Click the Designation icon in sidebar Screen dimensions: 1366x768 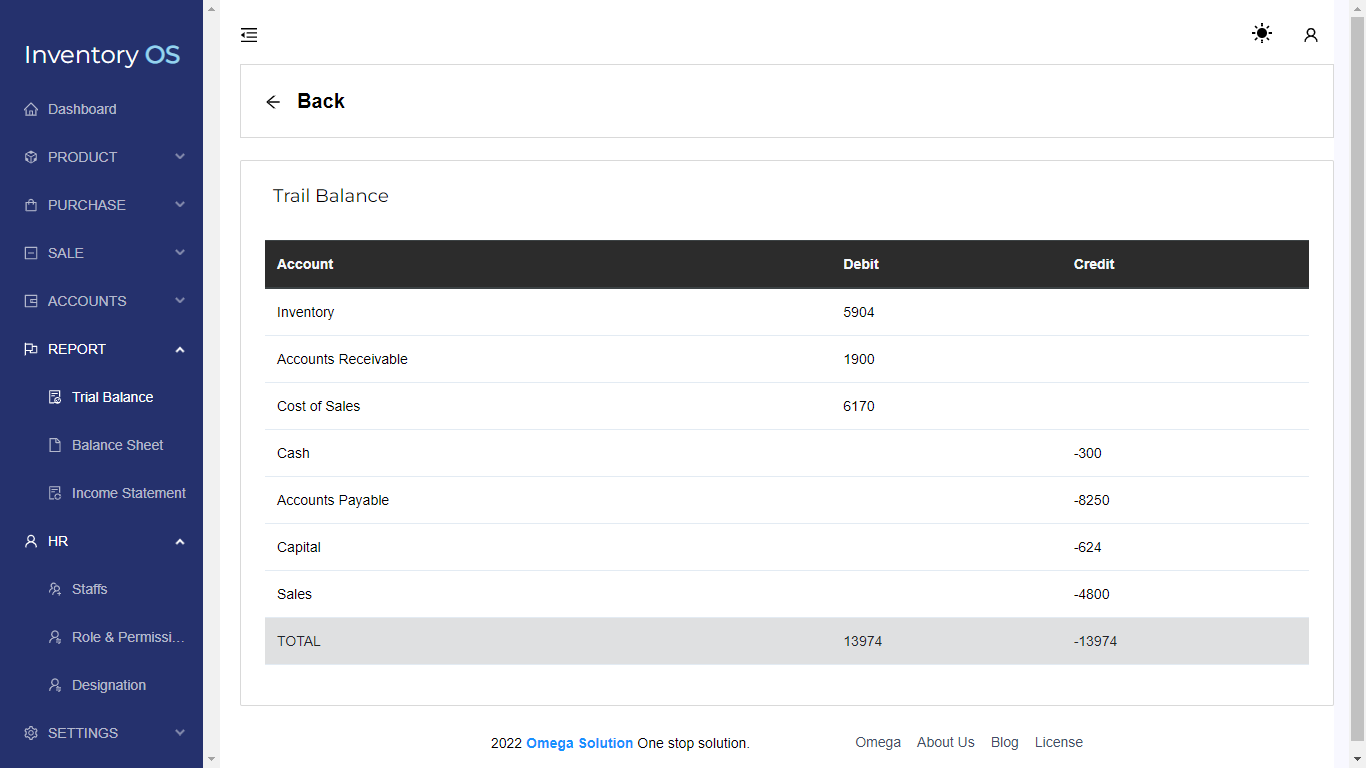tap(54, 685)
